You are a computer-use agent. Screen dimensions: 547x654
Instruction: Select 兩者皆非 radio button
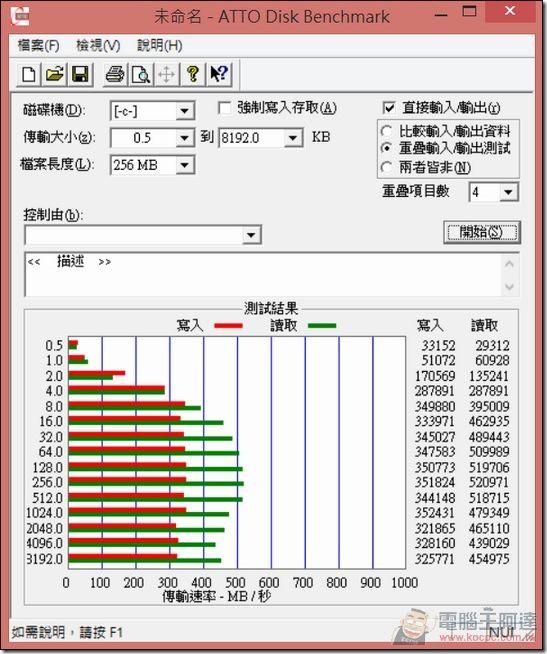[386, 167]
